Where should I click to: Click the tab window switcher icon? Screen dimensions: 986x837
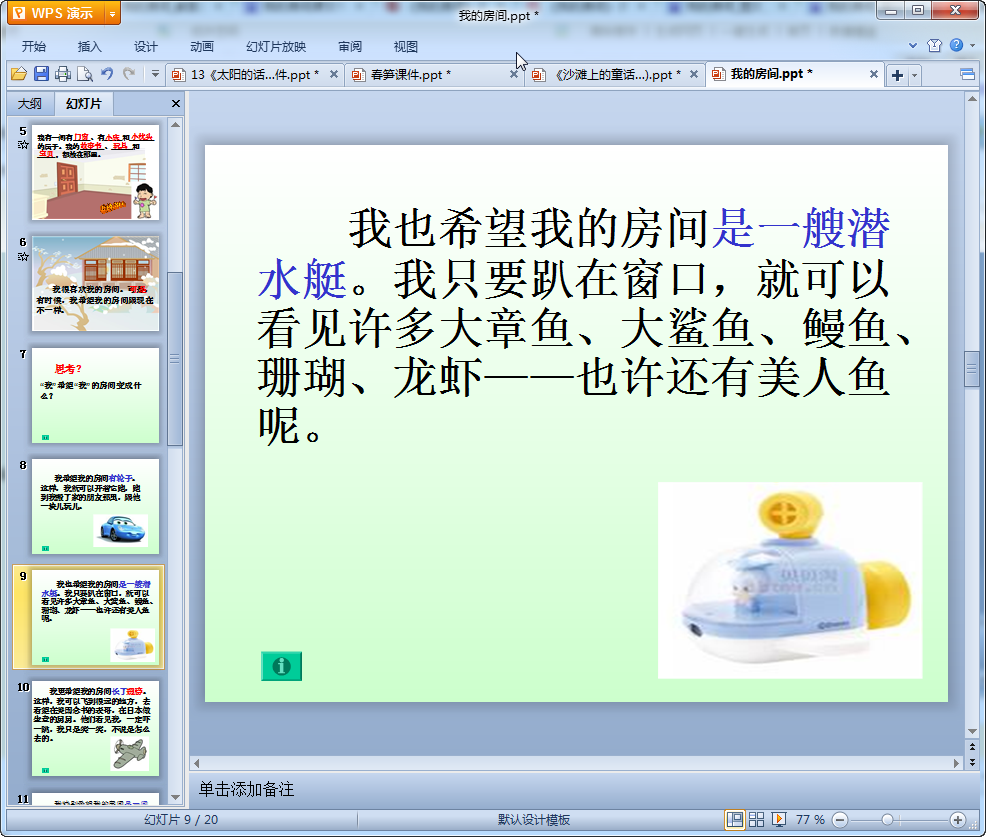967,75
